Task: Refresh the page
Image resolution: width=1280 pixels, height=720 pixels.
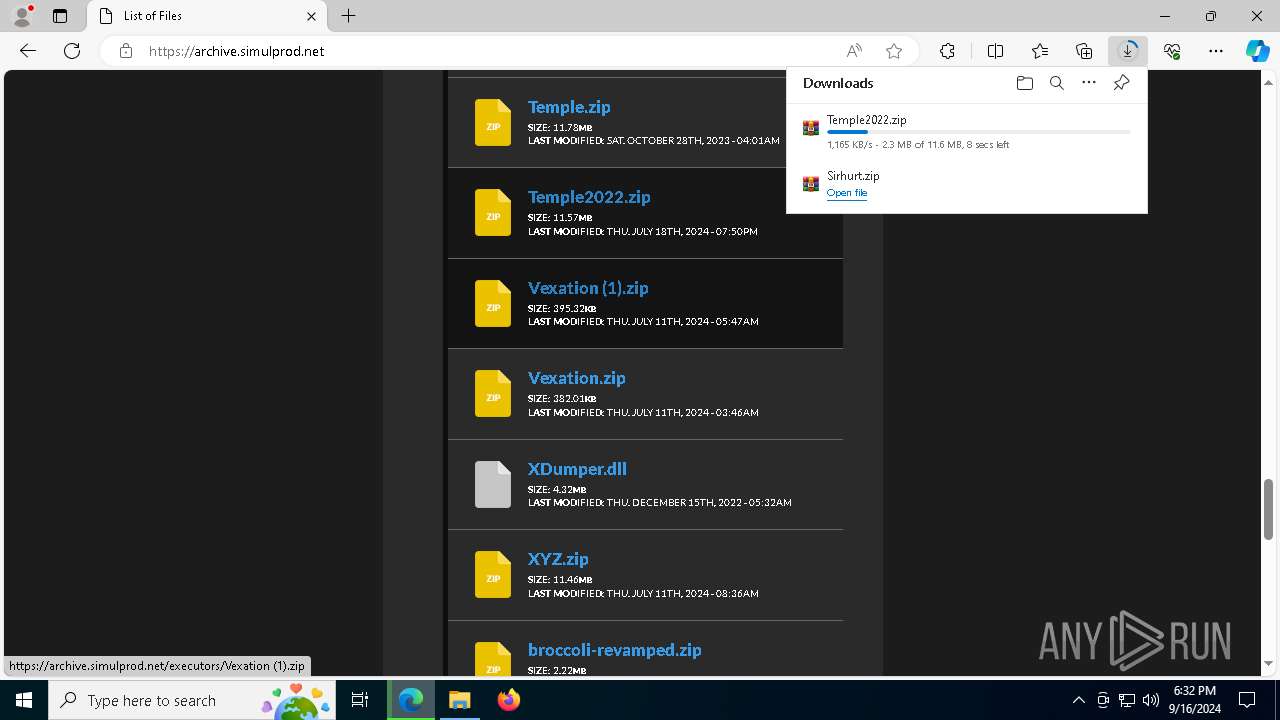Action: [x=72, y=51]
